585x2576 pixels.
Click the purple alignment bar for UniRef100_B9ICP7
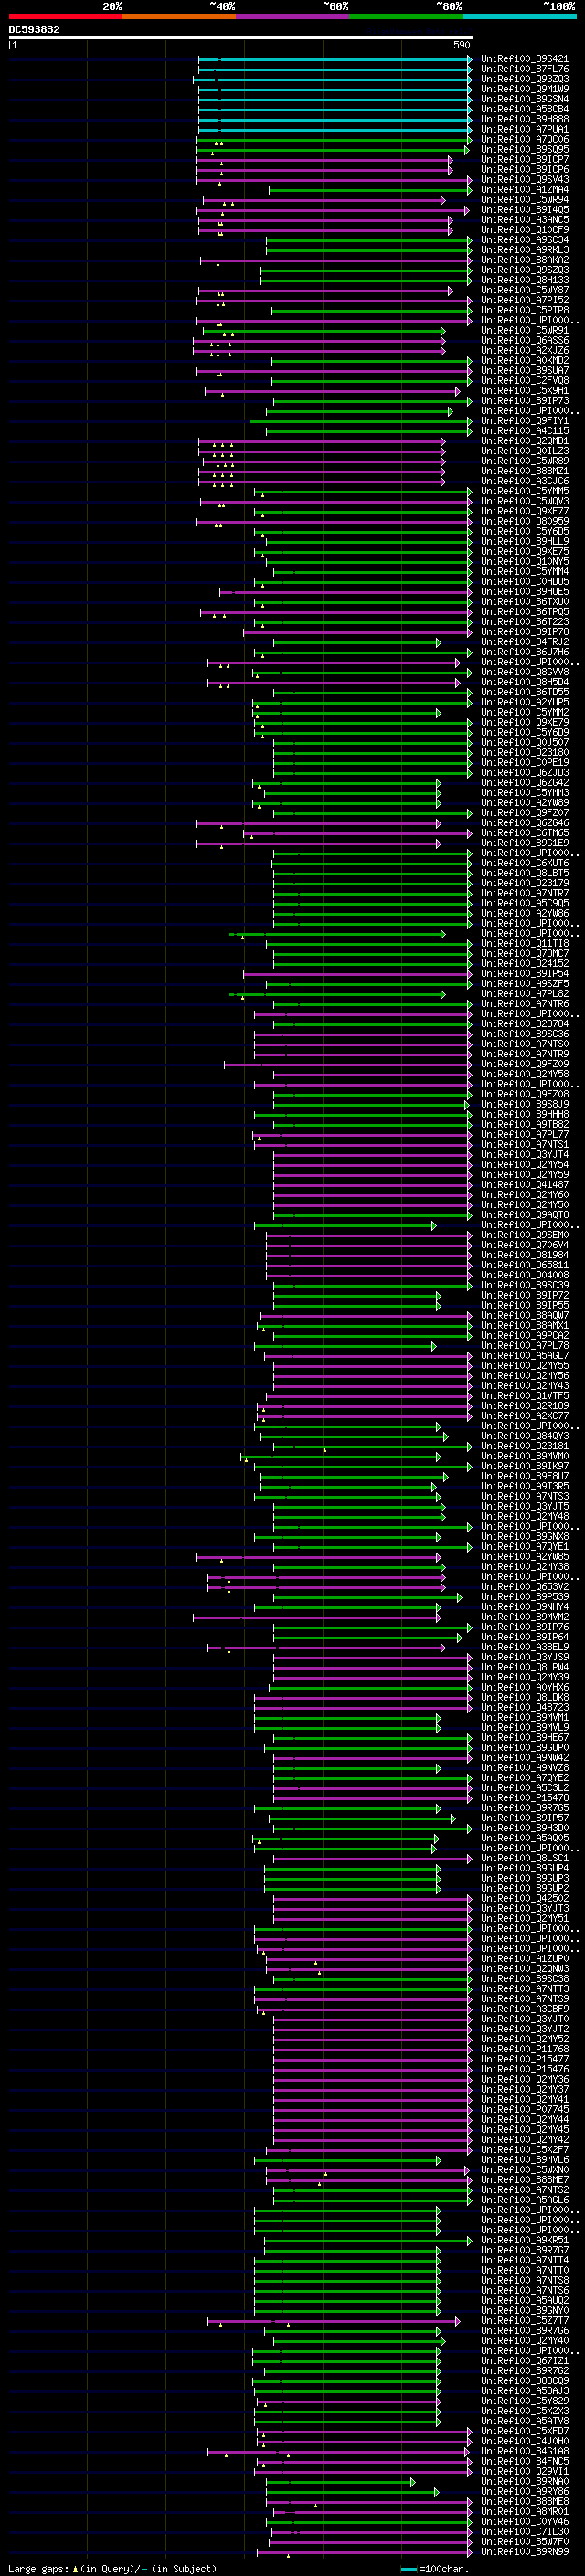[x=324, y=159]
